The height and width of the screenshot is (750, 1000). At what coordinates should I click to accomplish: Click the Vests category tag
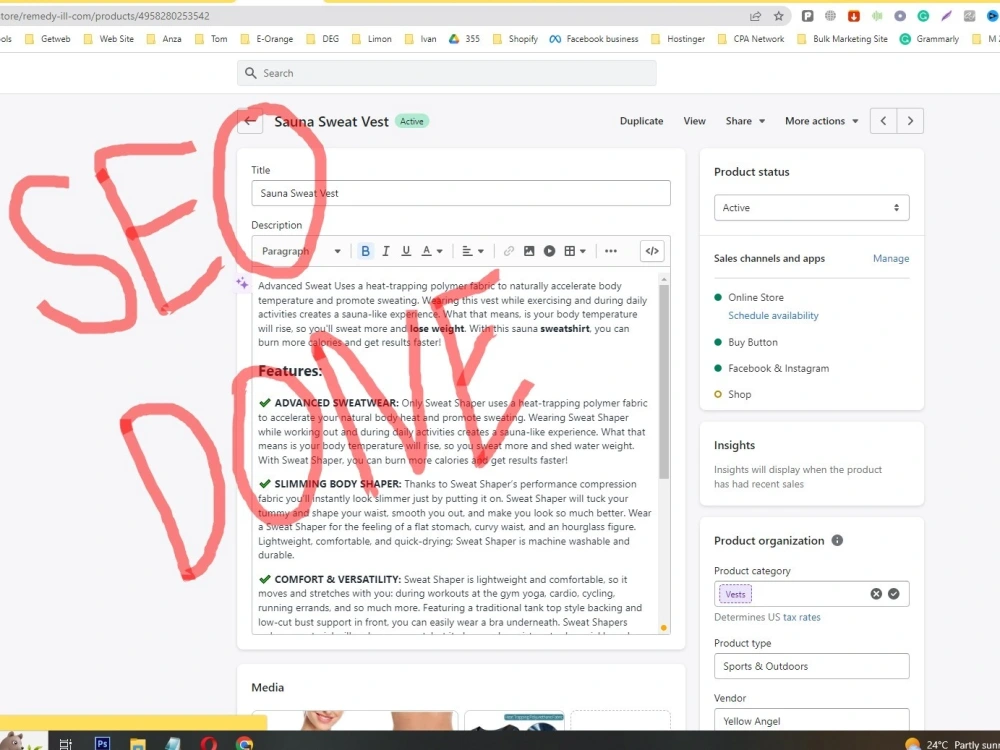click(x=735, y=594)
